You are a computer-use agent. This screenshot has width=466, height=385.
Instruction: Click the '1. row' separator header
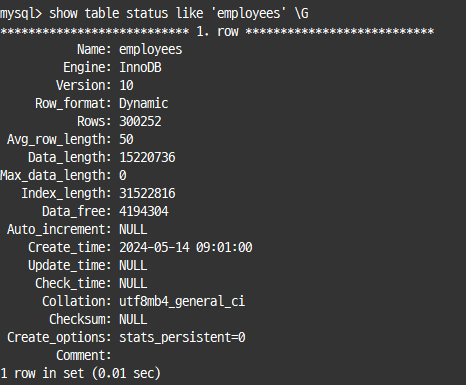pyautogui.click(x=217, y=32)
